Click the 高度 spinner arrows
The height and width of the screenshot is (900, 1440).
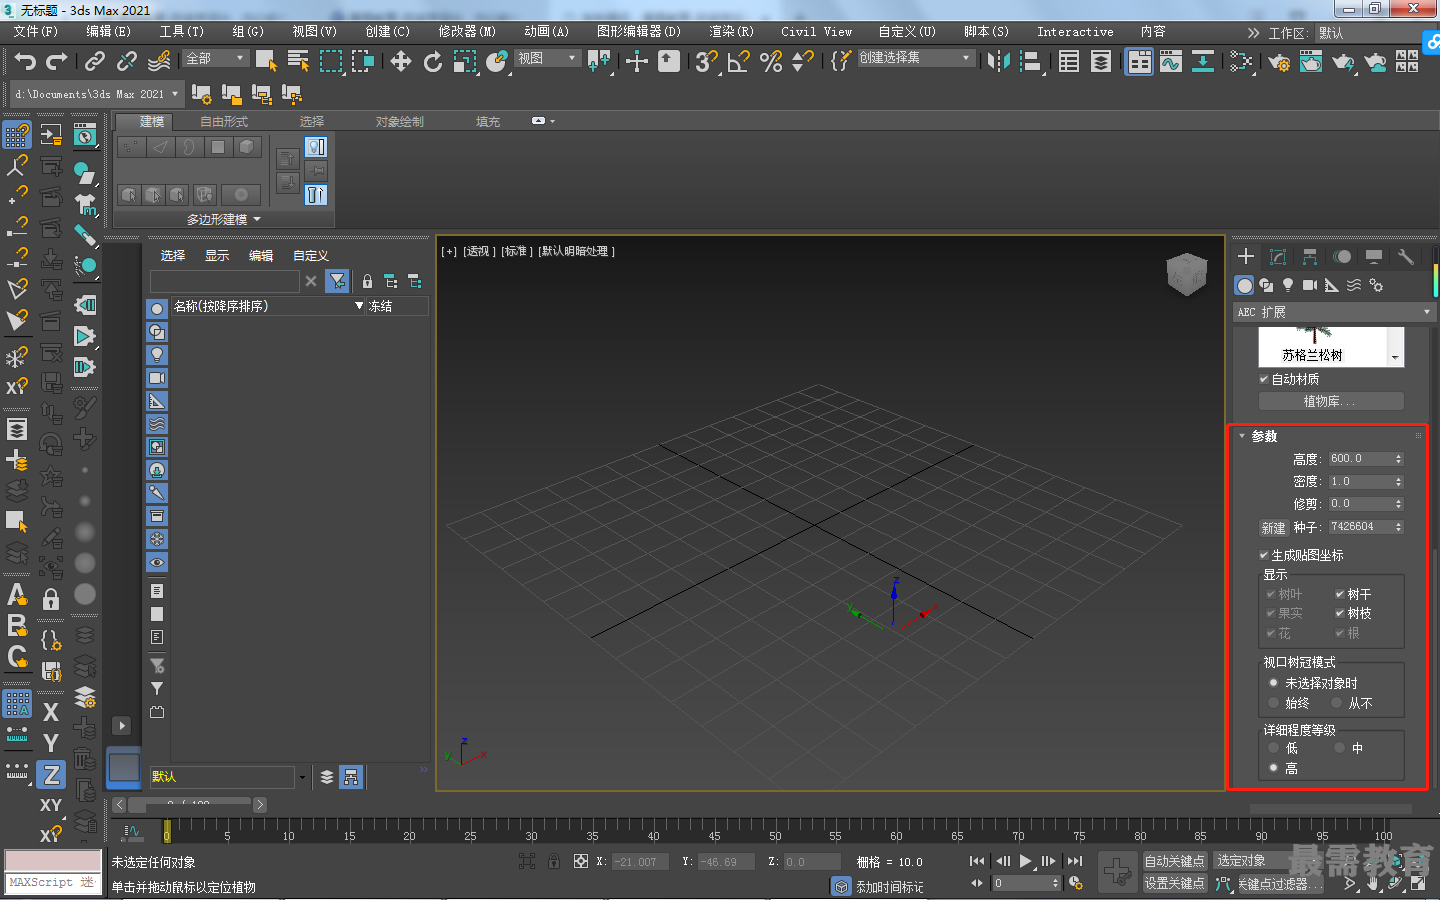pyautogui.click(x=1398, y=459)
